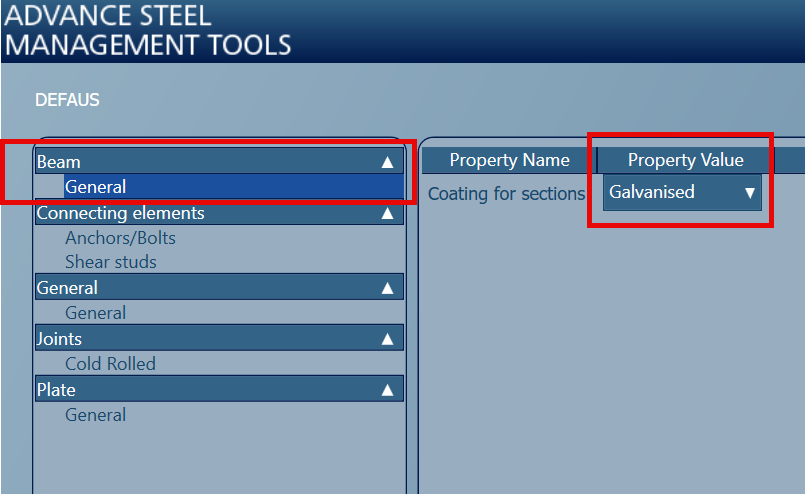Collapse Connecting elements category arrow
This screenshot has width=805, height=494.
(387, 213)
